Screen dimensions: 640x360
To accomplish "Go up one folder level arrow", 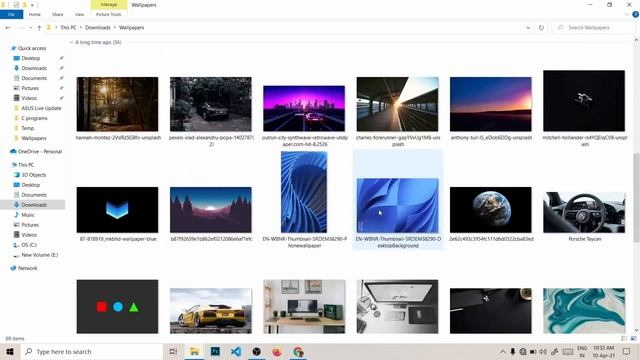I will pyautogui.click(x=39, y=27).
